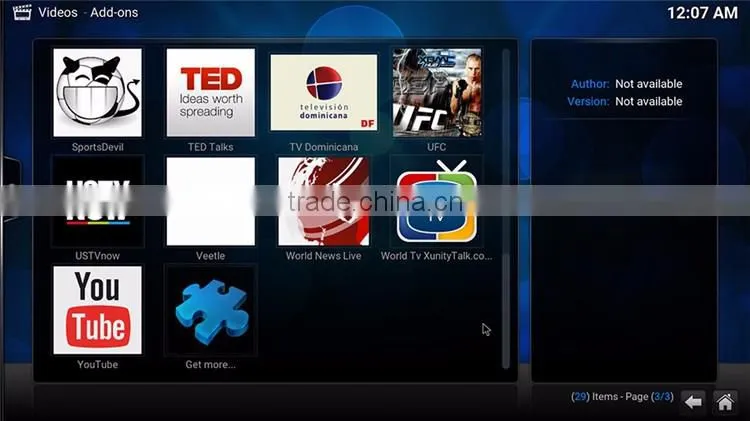Click the Videos clapperboard icon
The height and width of the screenshot is (421, 750).
pos(22,12)
